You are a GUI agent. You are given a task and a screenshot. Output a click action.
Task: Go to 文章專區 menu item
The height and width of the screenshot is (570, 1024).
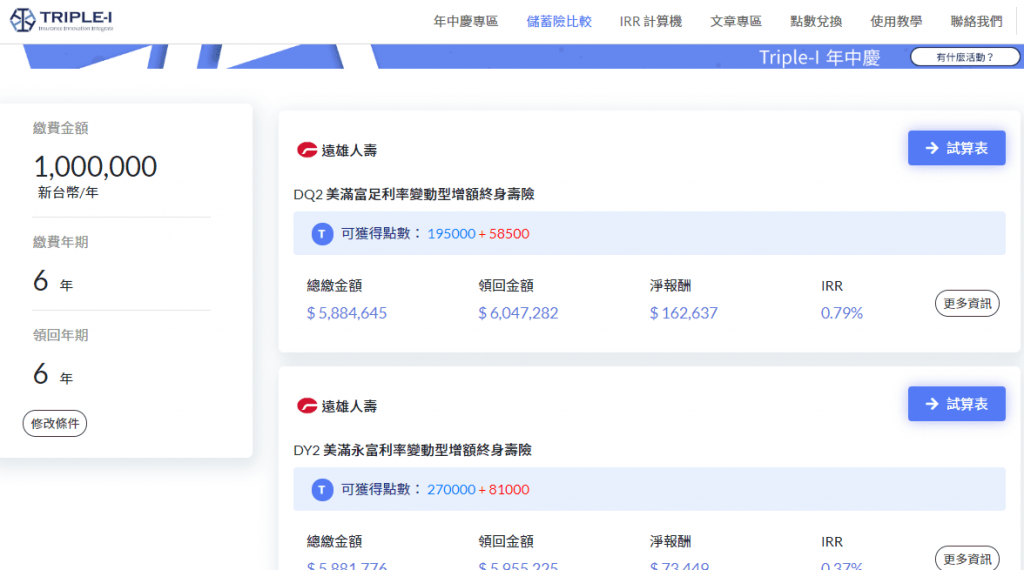point(736,22)
